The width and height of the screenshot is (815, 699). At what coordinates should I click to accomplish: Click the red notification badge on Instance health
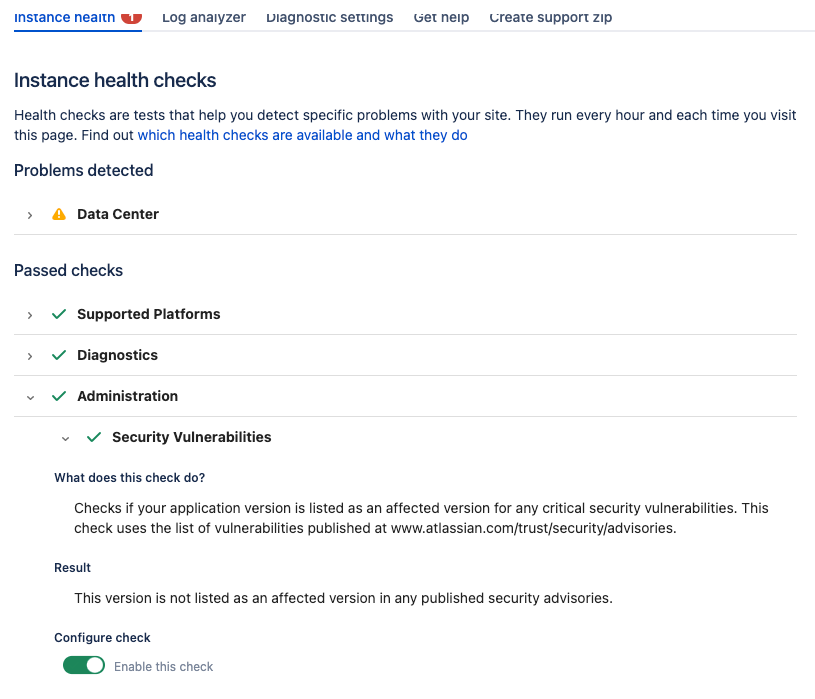[132, 17]
